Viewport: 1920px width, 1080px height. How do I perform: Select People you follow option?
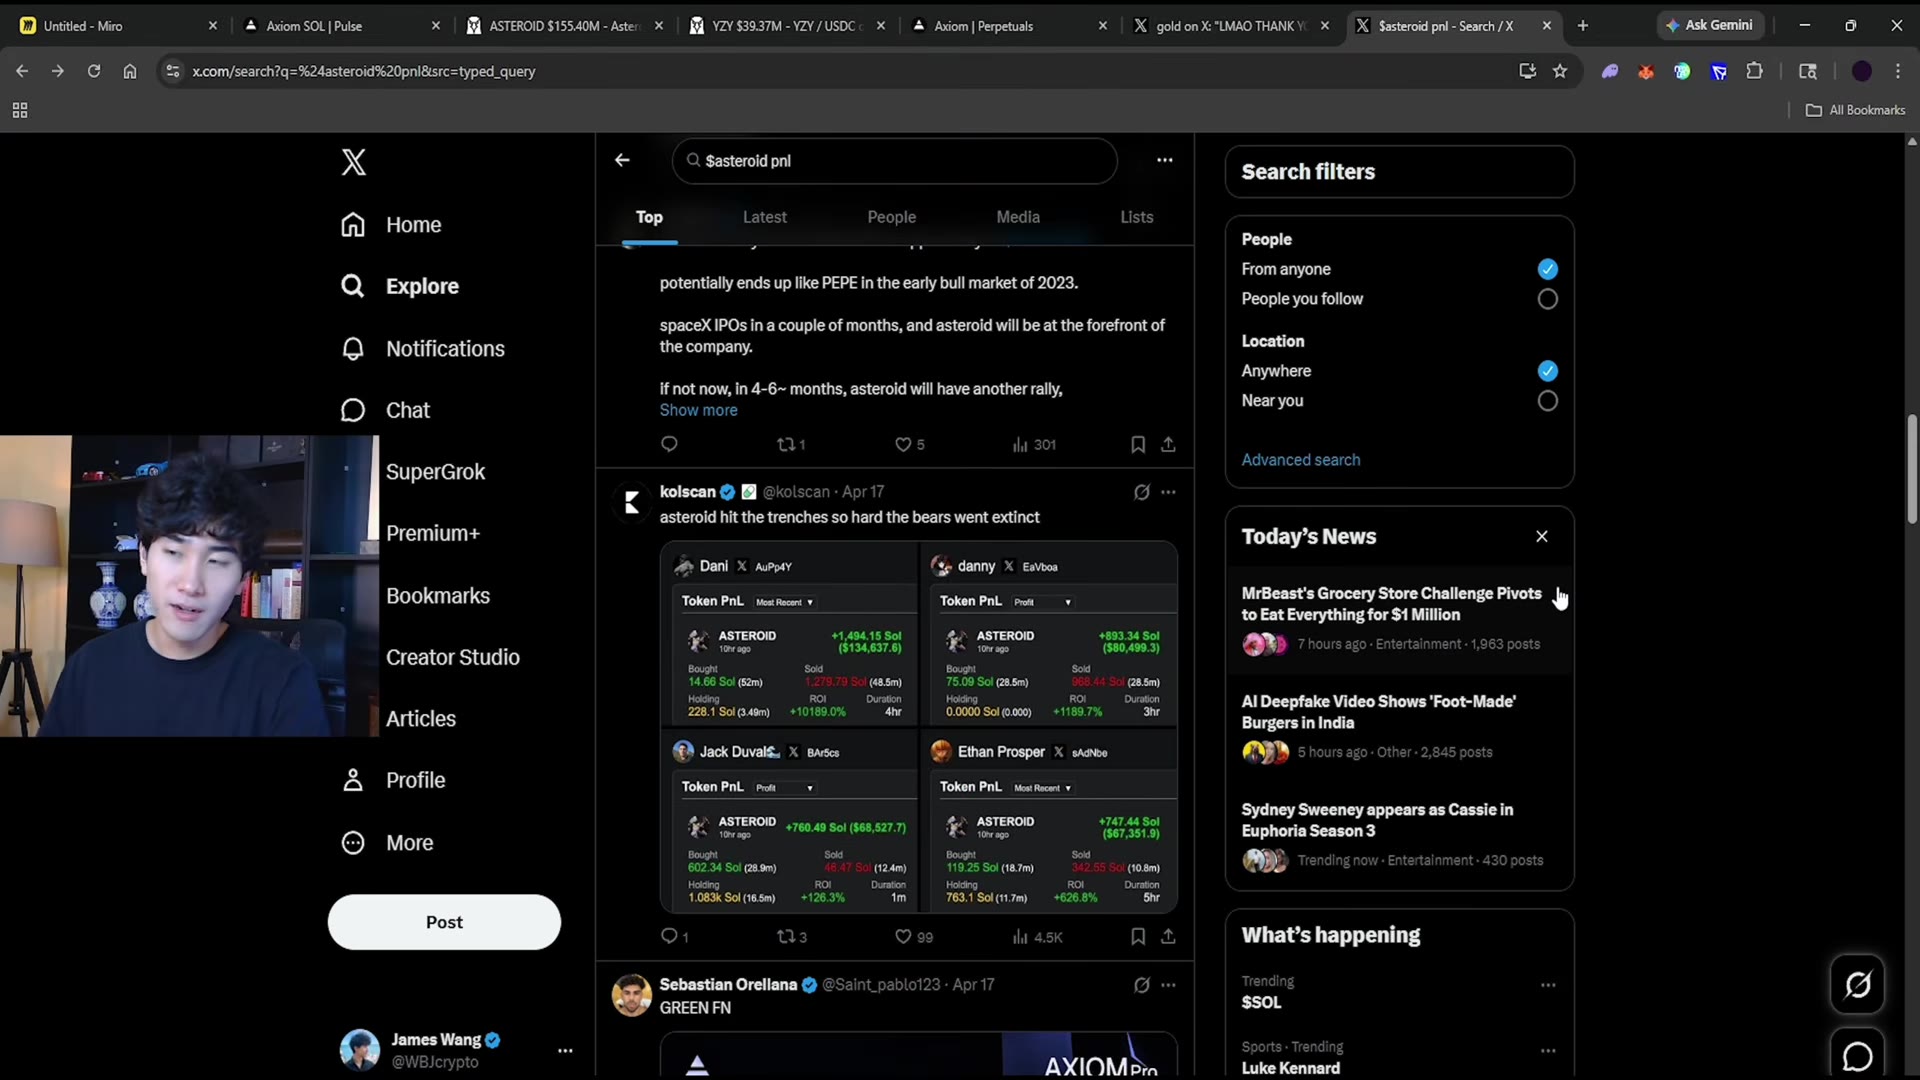(x=1547, y=299)
